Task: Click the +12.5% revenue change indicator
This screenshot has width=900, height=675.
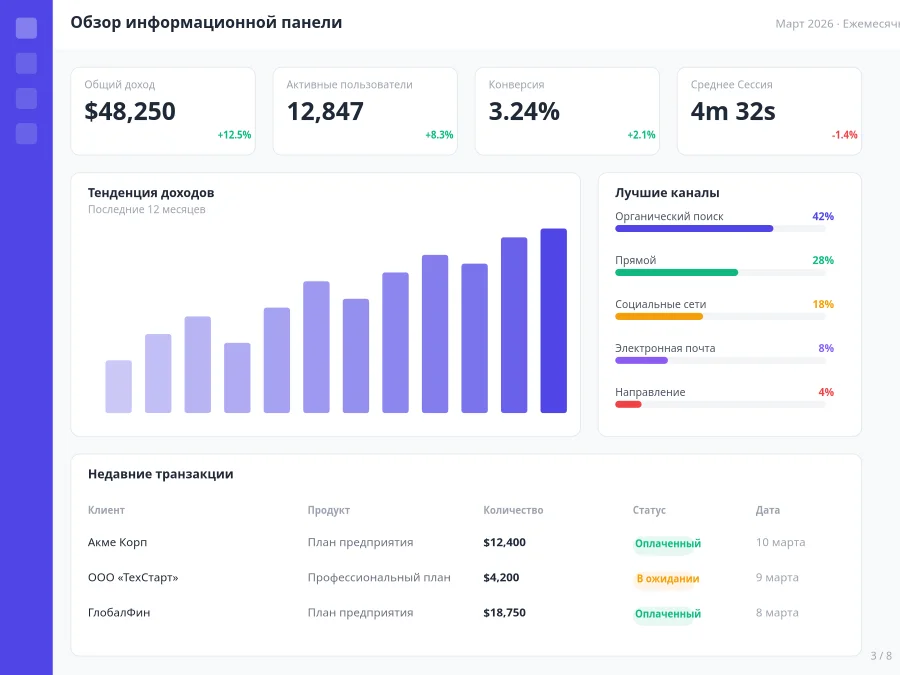Action: pos(234,135)
